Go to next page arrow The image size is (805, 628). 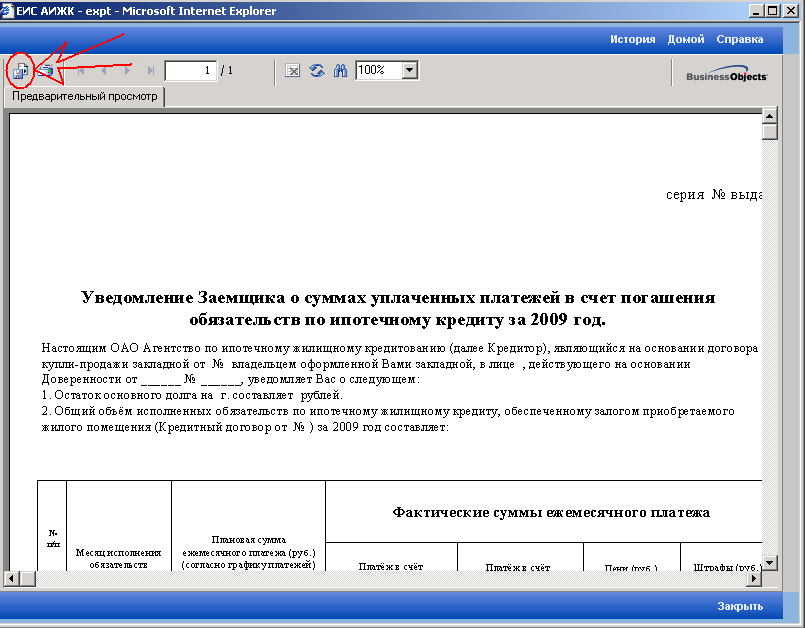(x=127, y=70)
